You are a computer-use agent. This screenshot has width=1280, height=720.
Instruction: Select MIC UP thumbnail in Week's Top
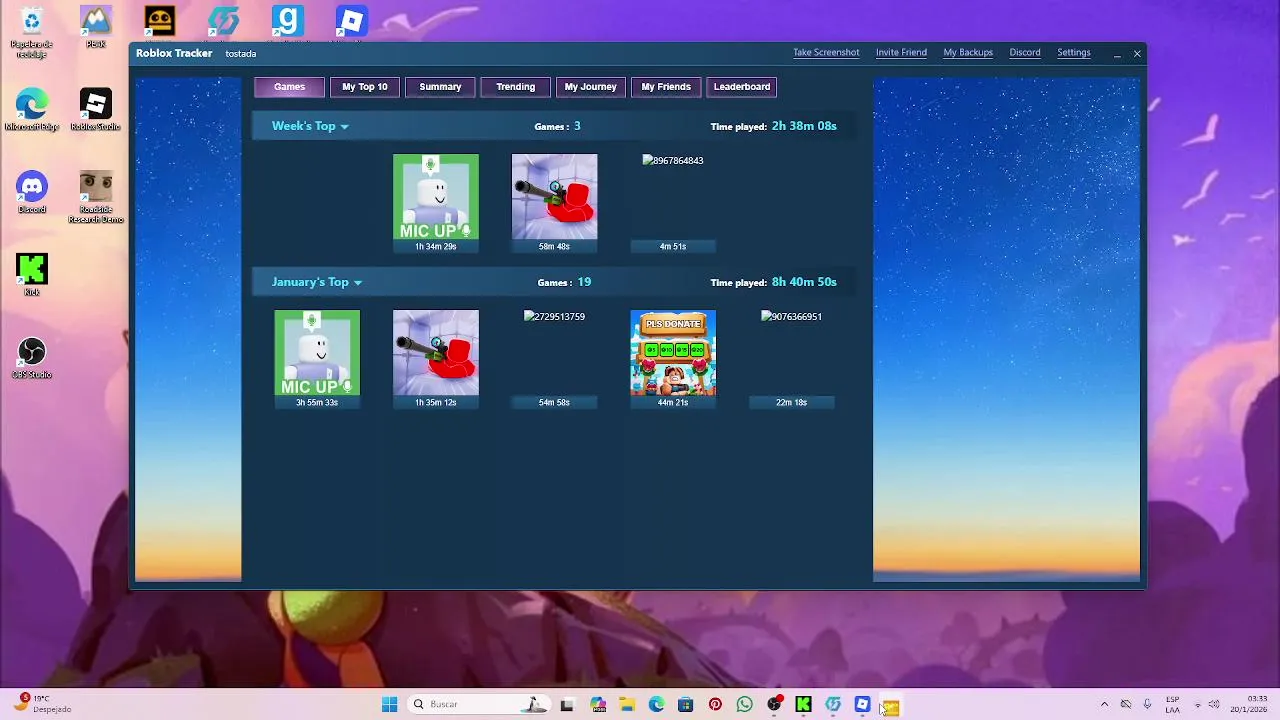(436, 197)
